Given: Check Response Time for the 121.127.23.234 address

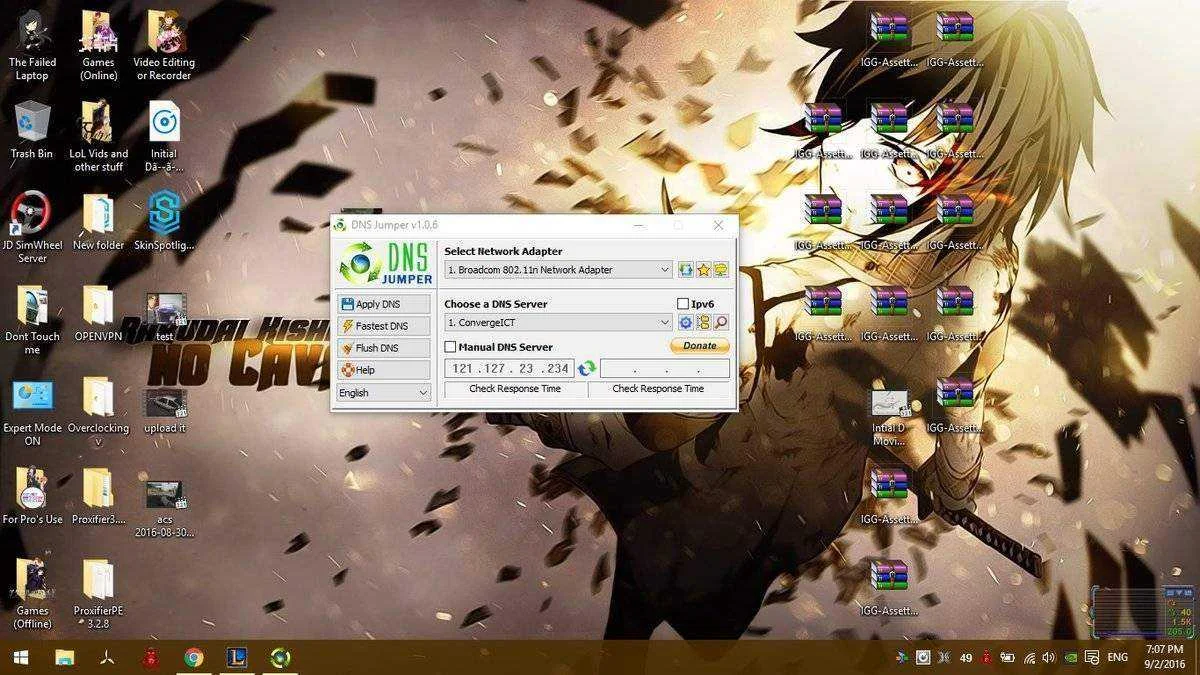Looking at the screenshot, I should click(x=515, y=389).
